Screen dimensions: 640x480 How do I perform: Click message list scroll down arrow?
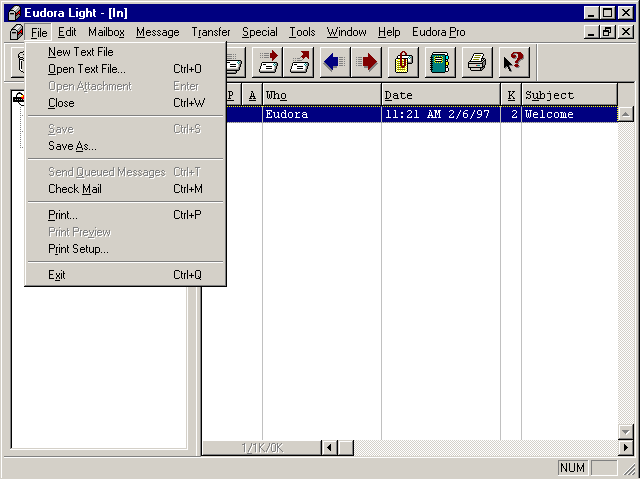pos(625,431)
